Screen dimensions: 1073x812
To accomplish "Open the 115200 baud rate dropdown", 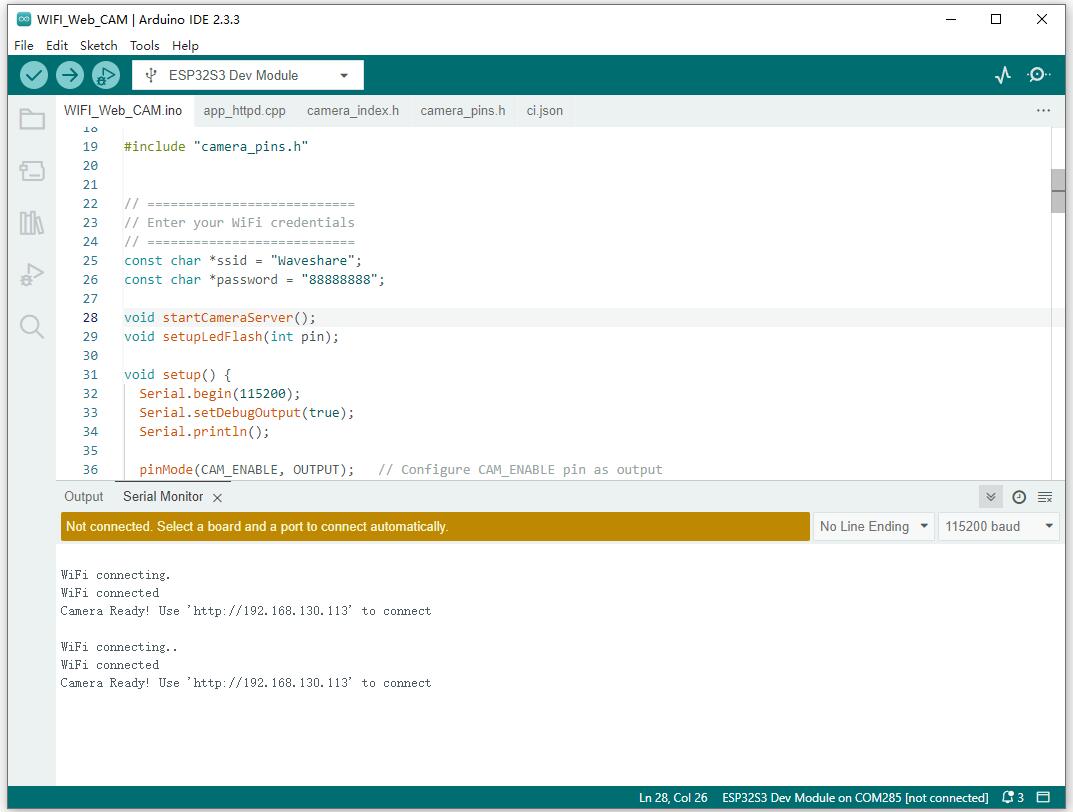I will pyautogui.click(x=998, y=526).
